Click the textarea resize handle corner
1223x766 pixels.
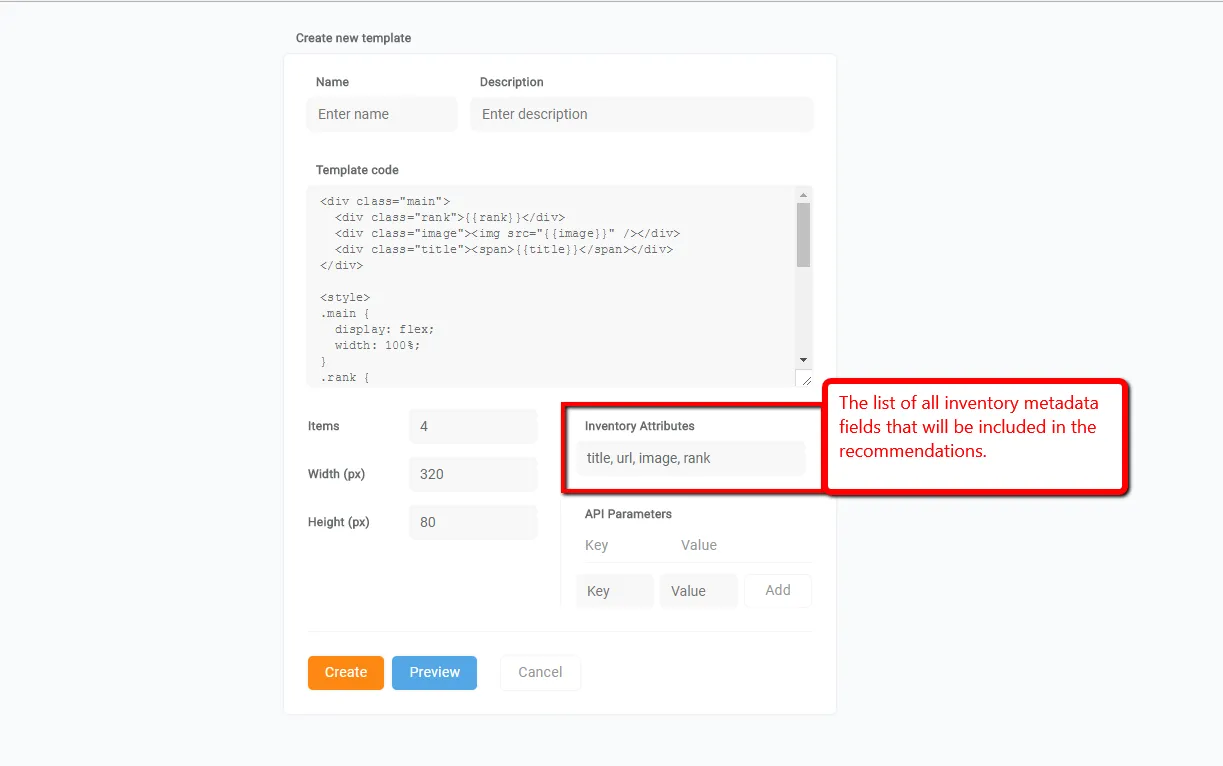(805, 378)
